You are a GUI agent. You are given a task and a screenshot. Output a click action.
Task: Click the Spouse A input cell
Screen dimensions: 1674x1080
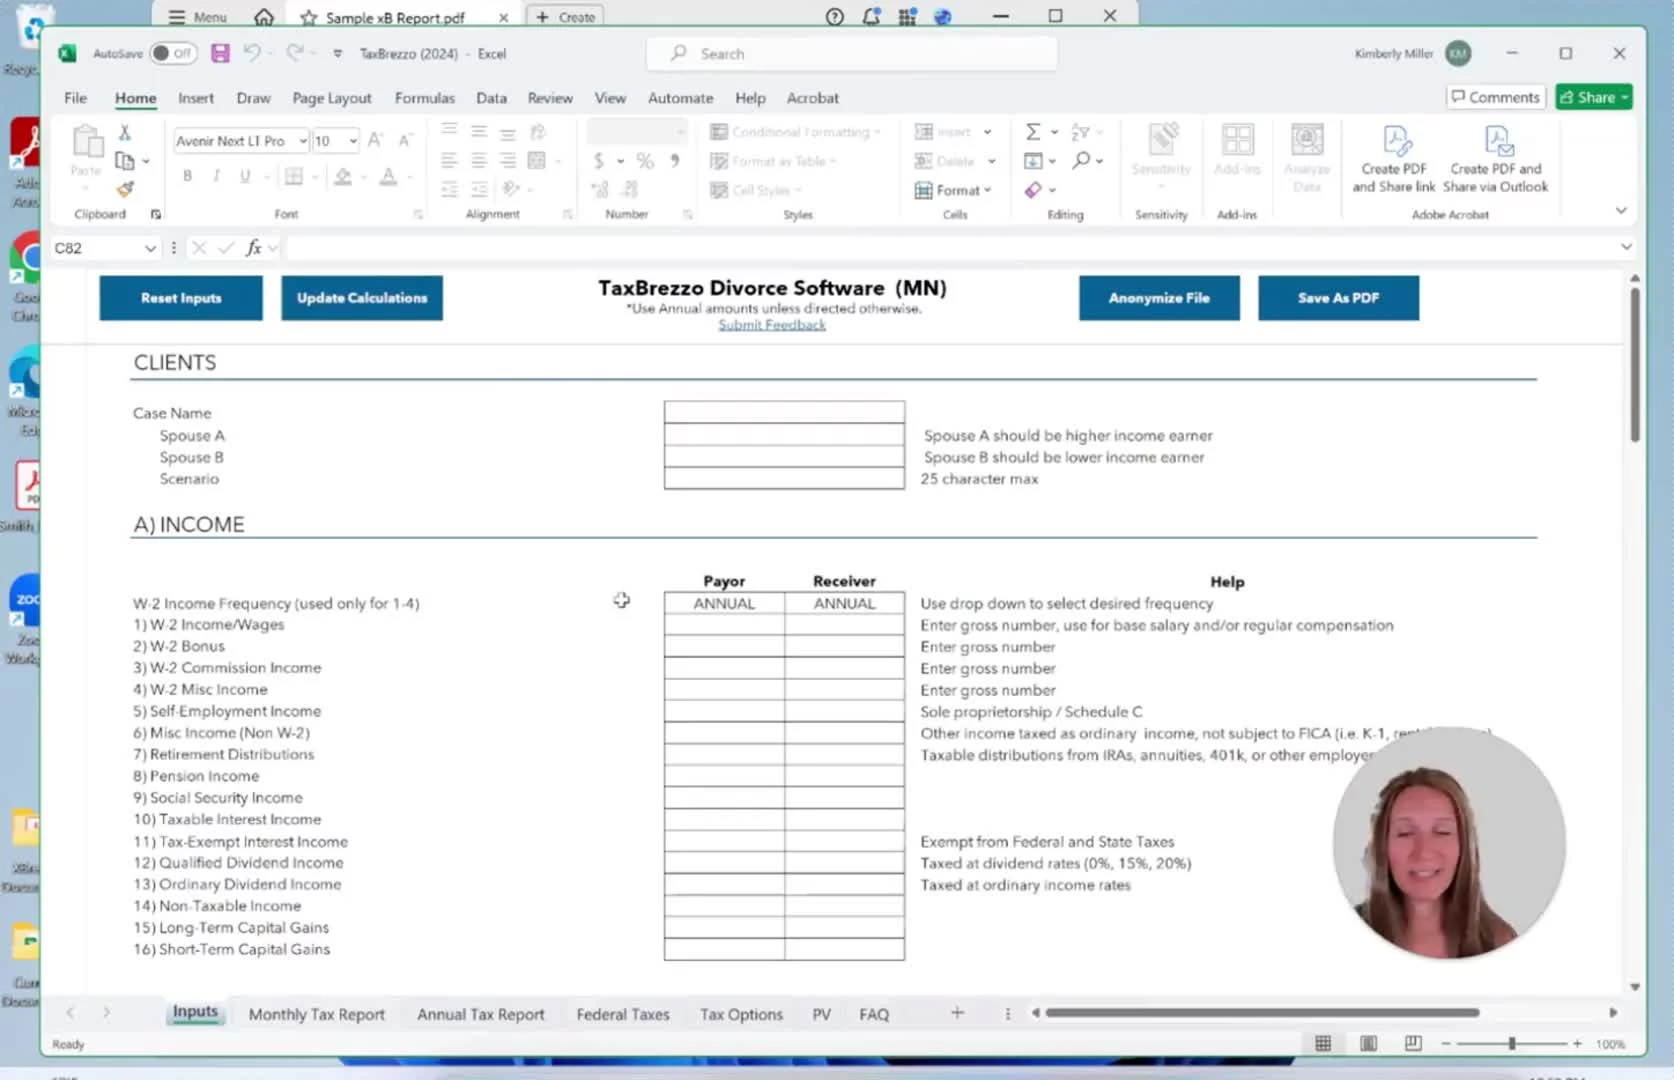(784, 435)
